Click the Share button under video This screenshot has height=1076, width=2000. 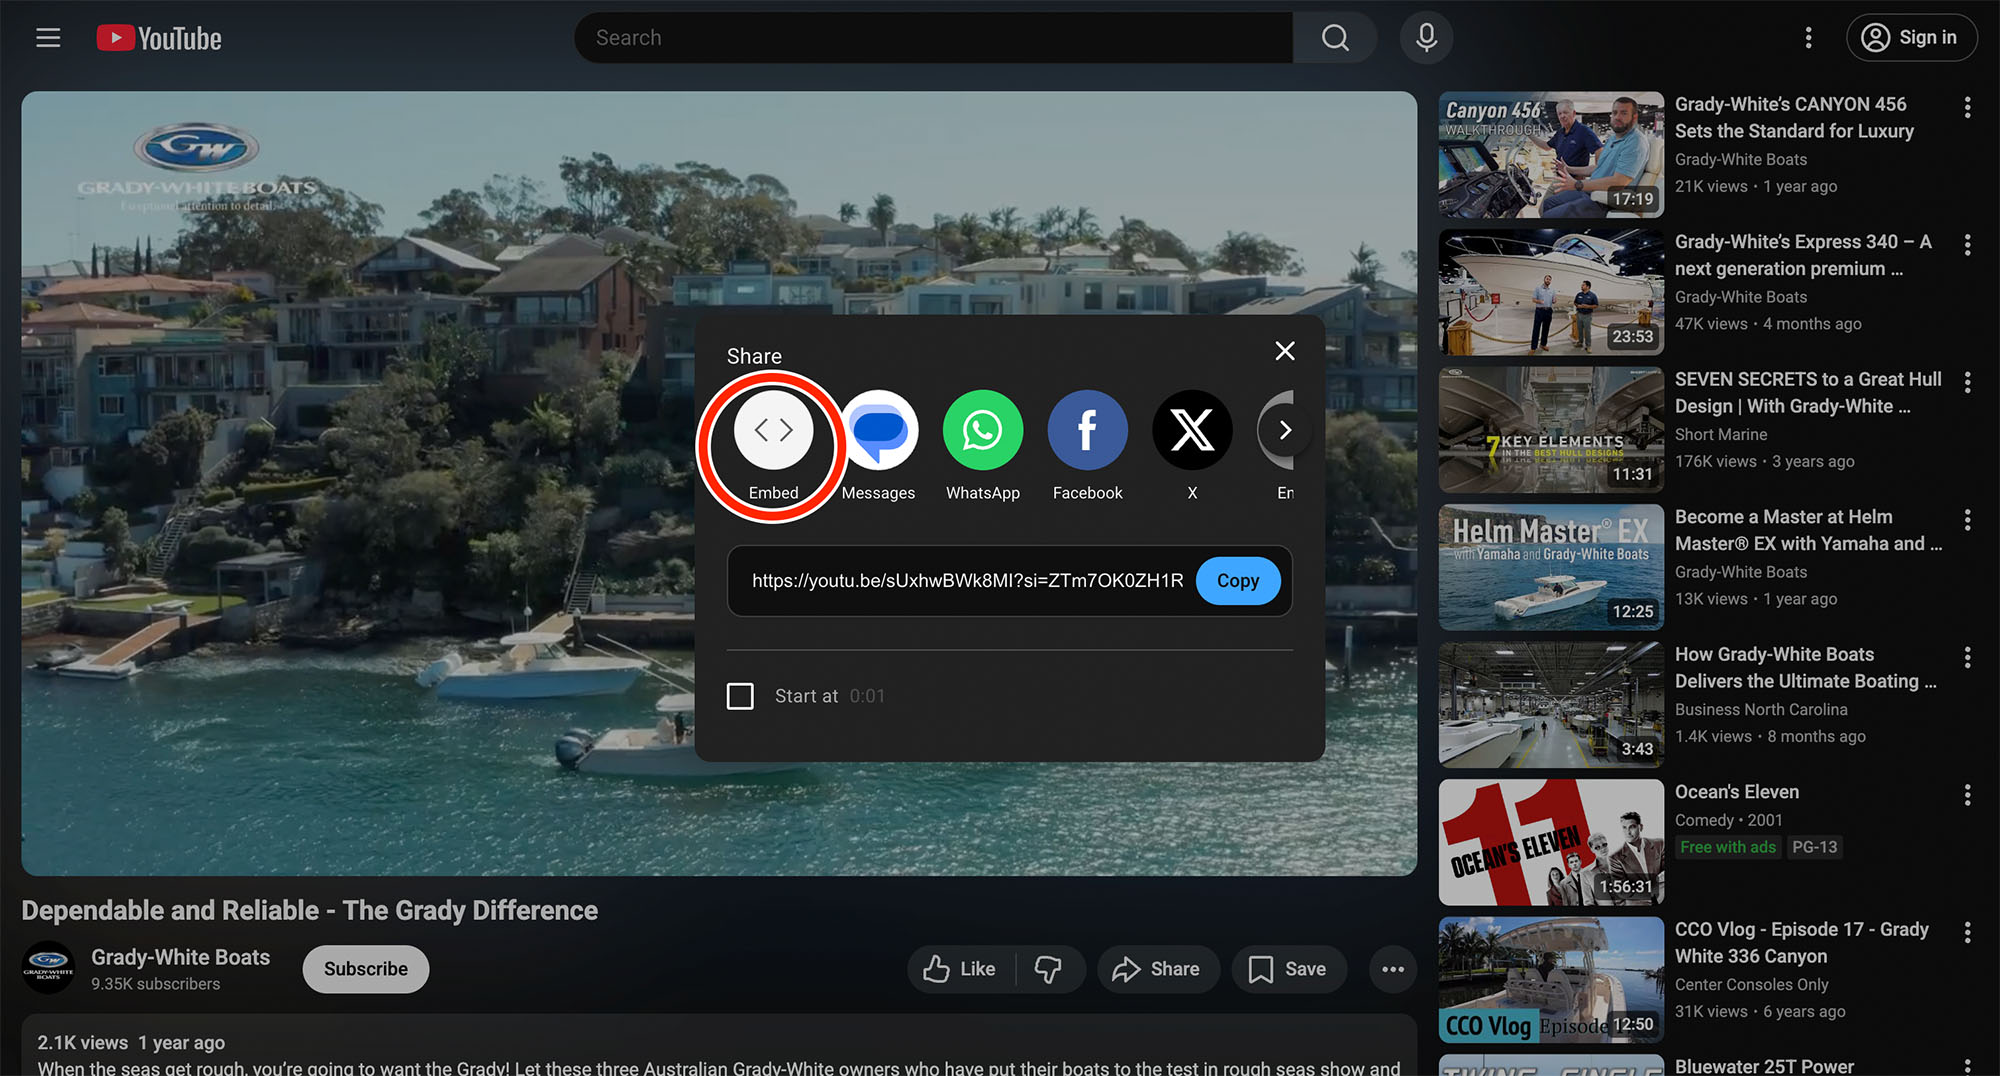coord(1157,969)
